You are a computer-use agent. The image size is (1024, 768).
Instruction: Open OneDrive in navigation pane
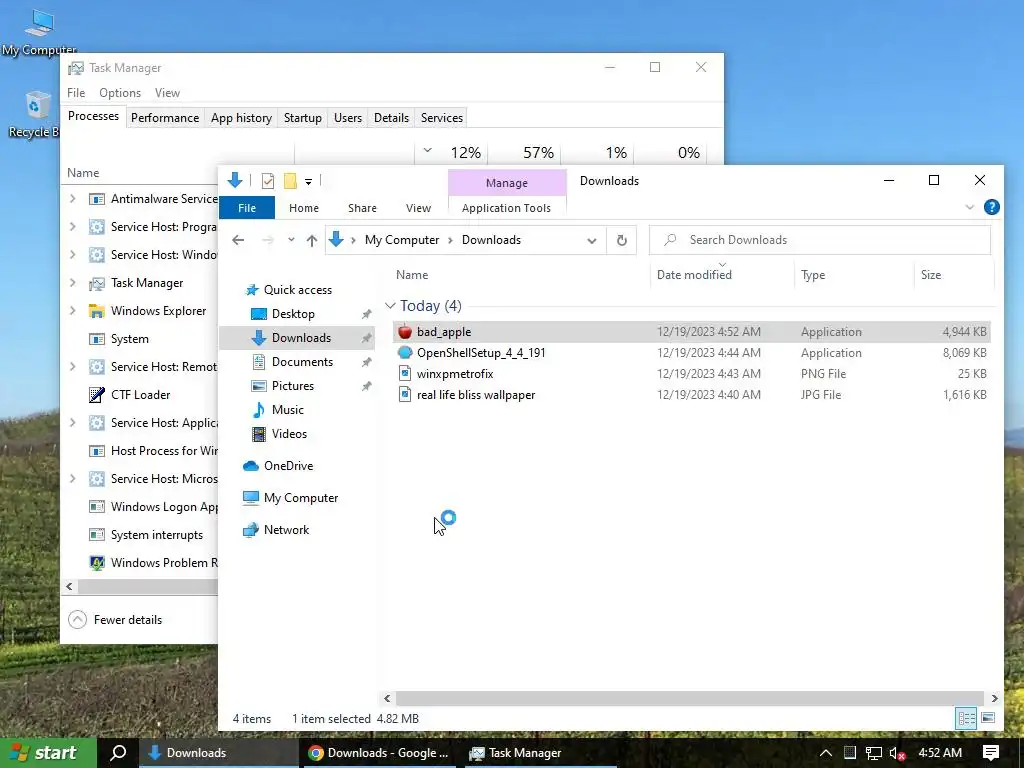[x=288, y=466]
